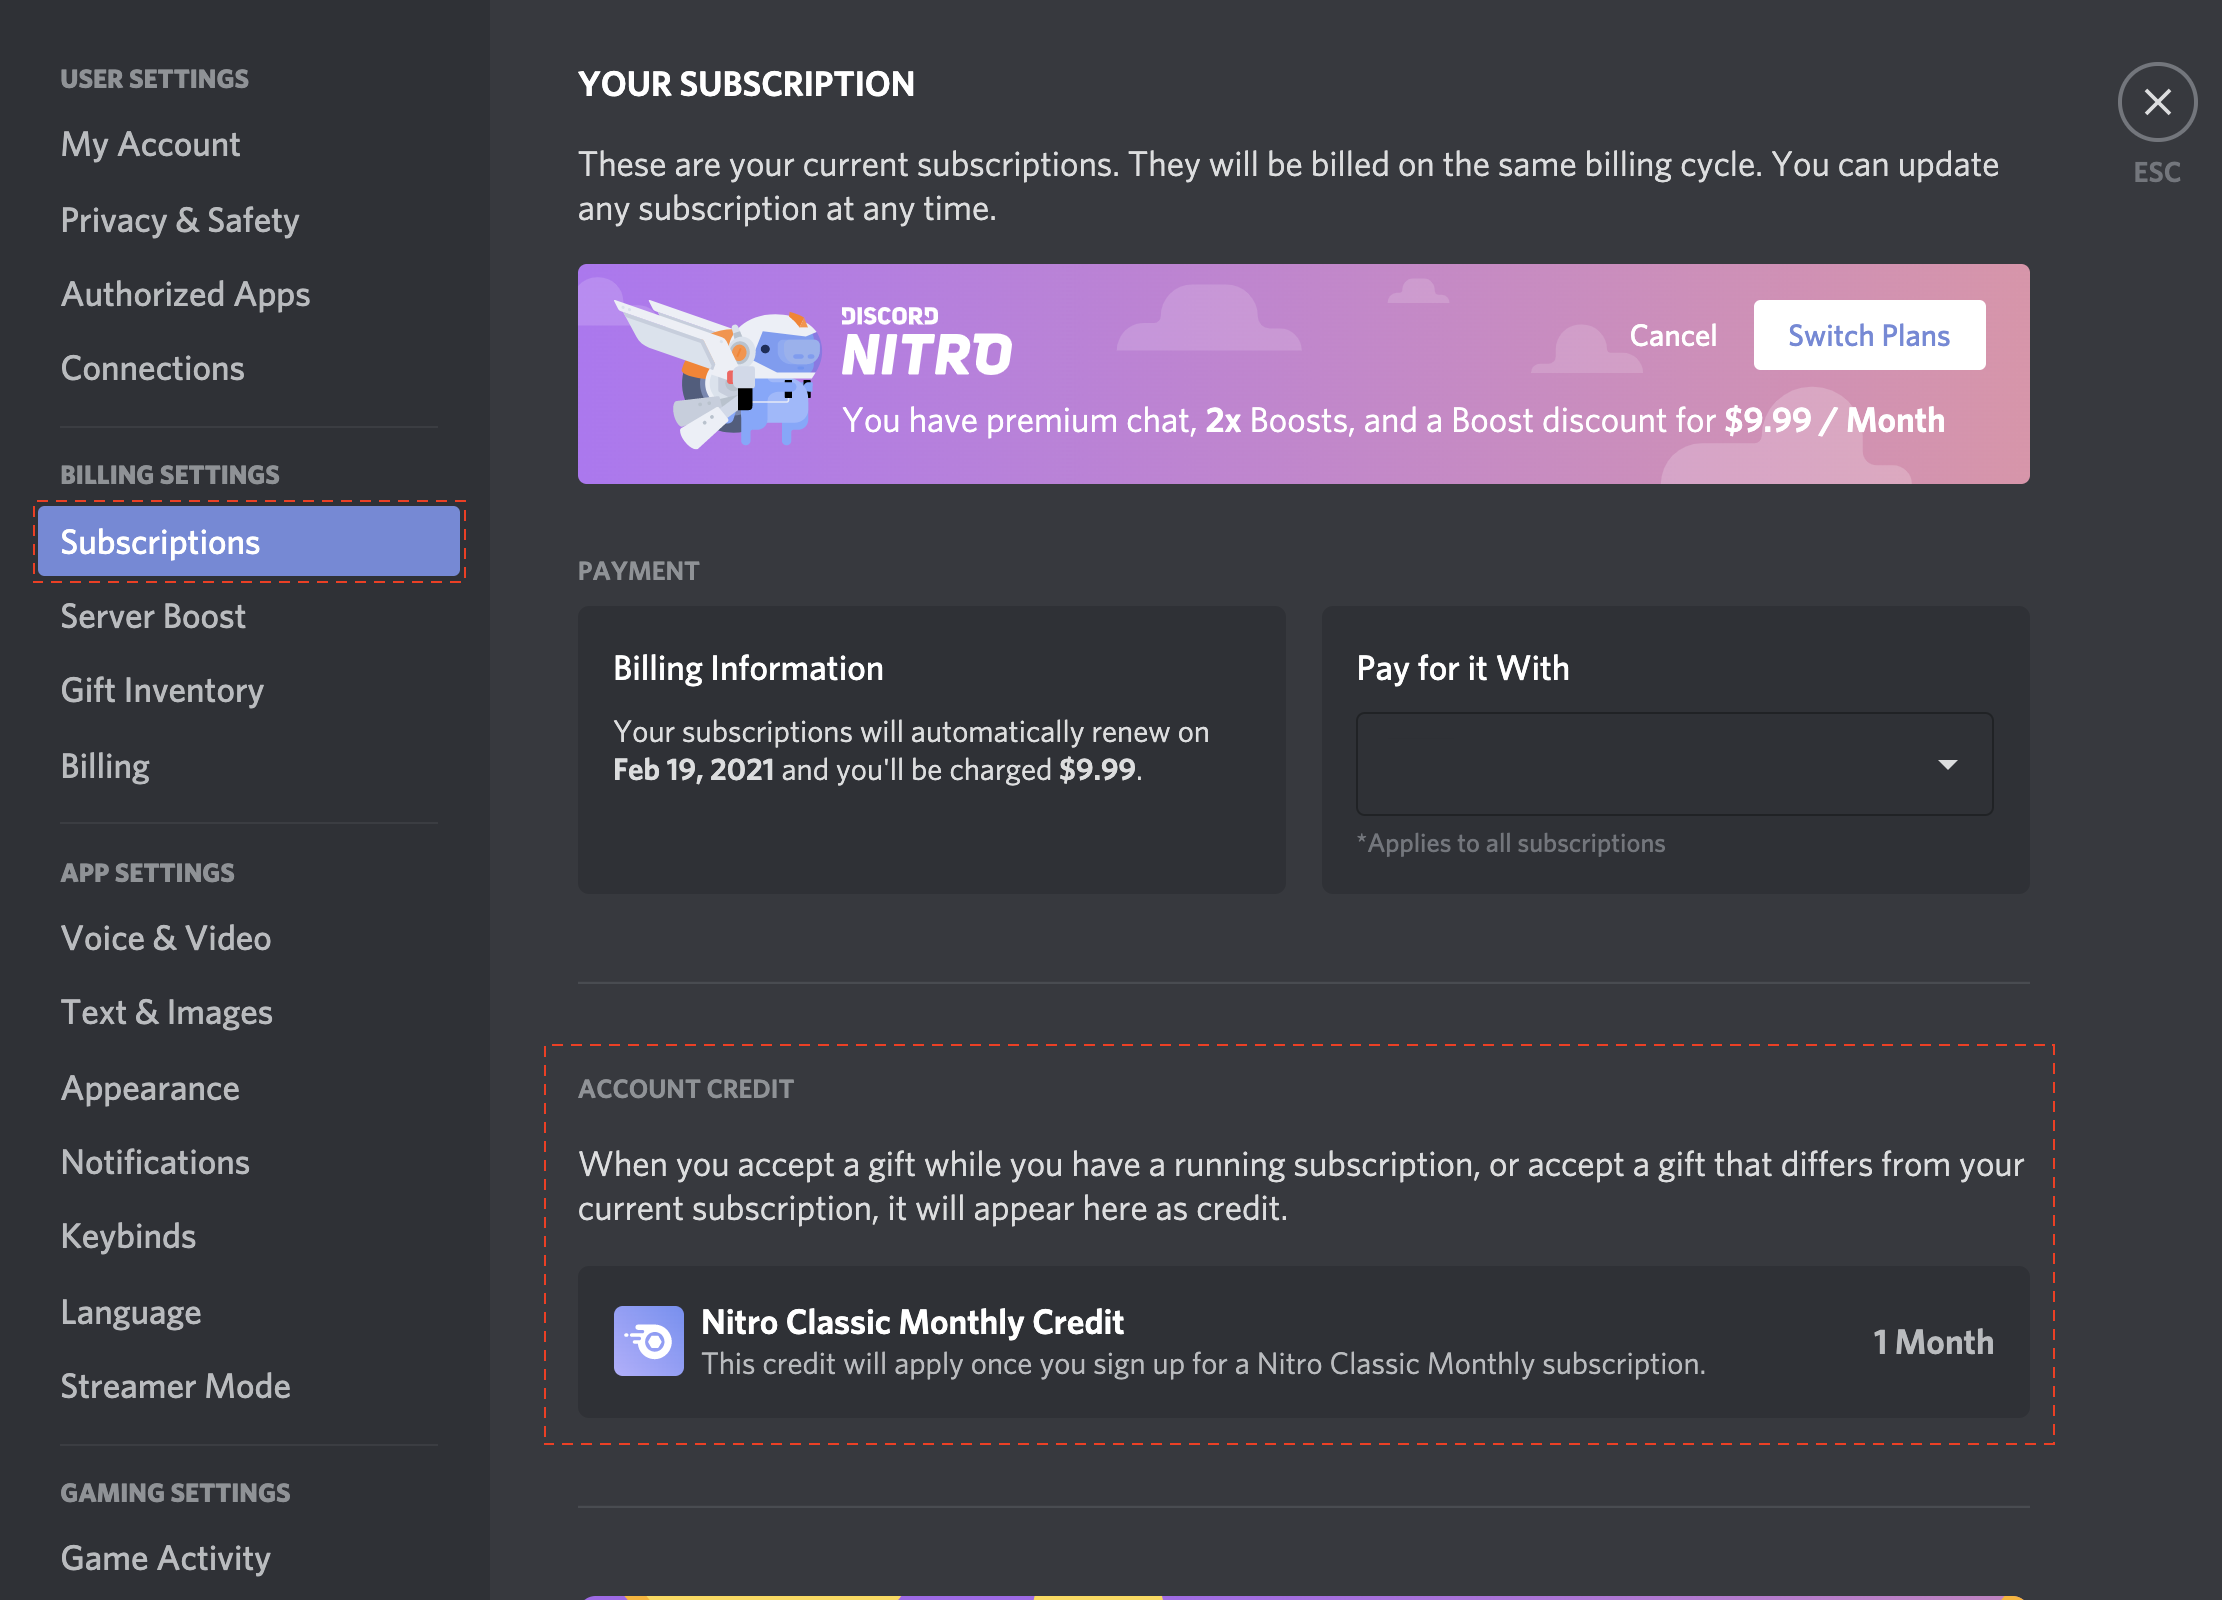Click the Server Boost sidebar item
This screenshot has height=1600, width=2222.
154,614
